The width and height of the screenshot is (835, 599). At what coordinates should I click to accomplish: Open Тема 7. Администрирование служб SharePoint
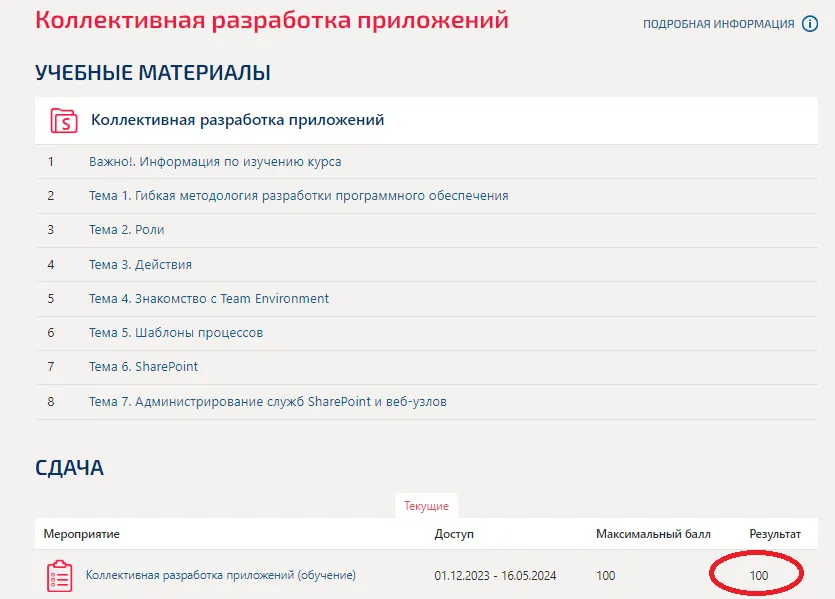coord(267,402)
